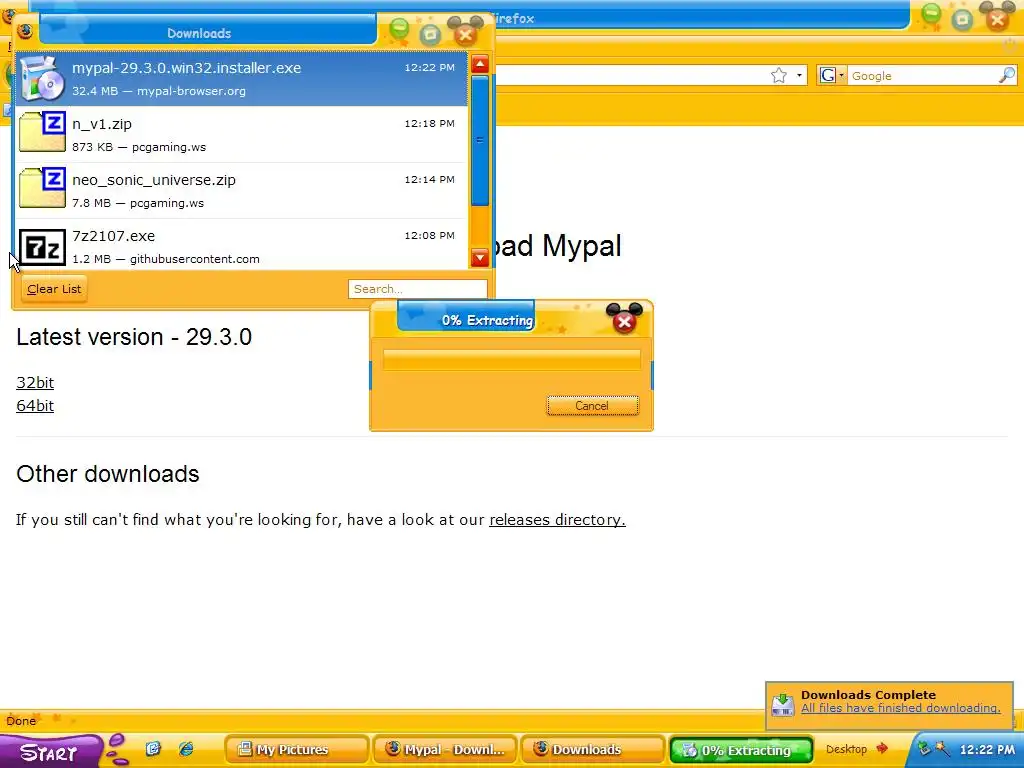Screen dimensions: 1024x768
Task: Select the 7z2107.exe file name
Action: [x=114, y=236]
